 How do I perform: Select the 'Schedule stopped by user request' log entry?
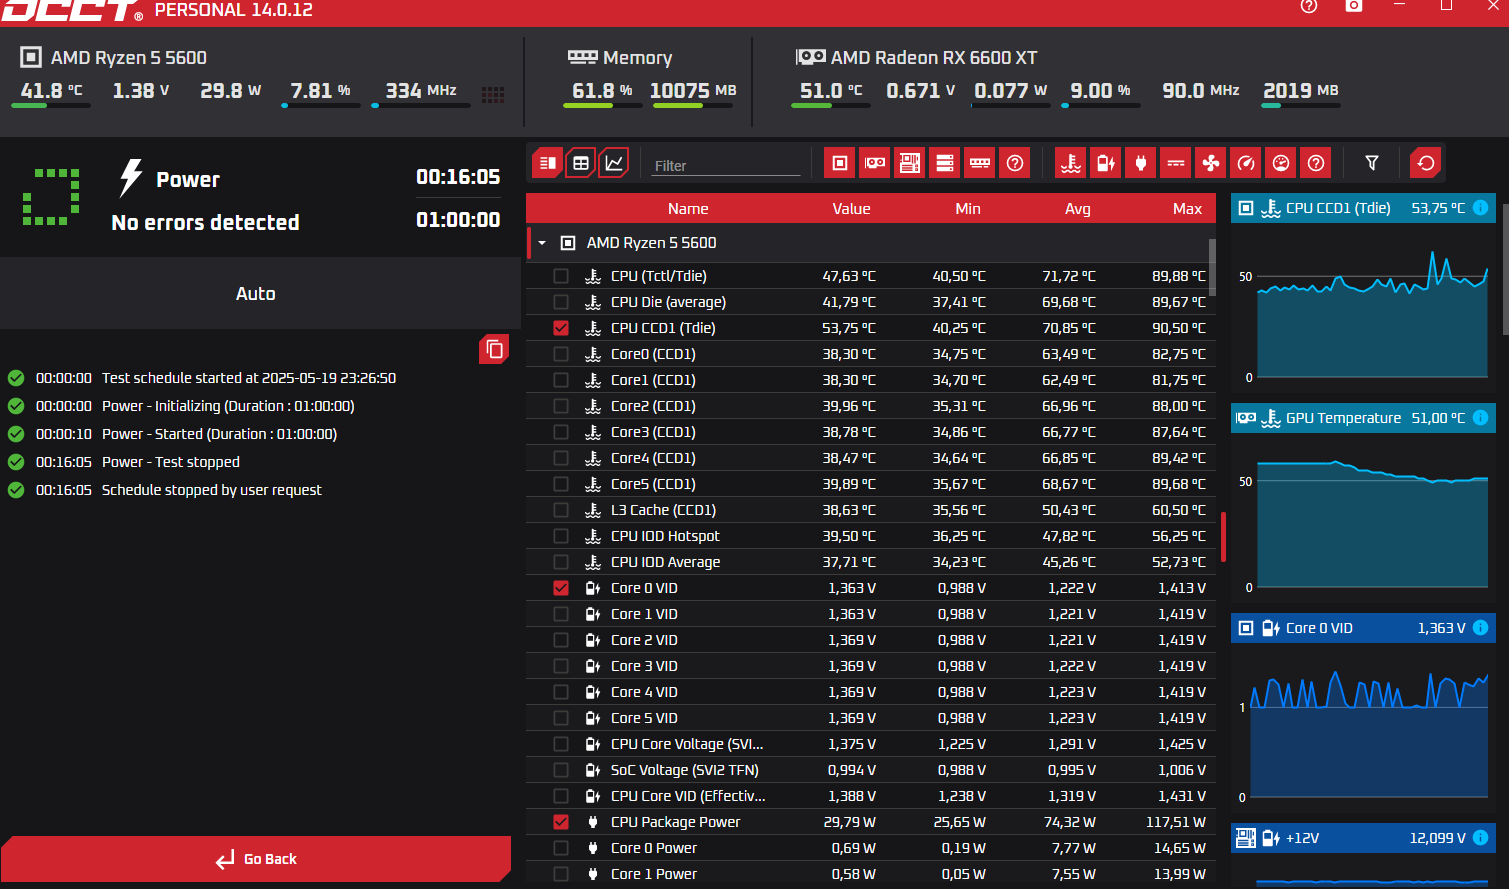click(212, 490)
